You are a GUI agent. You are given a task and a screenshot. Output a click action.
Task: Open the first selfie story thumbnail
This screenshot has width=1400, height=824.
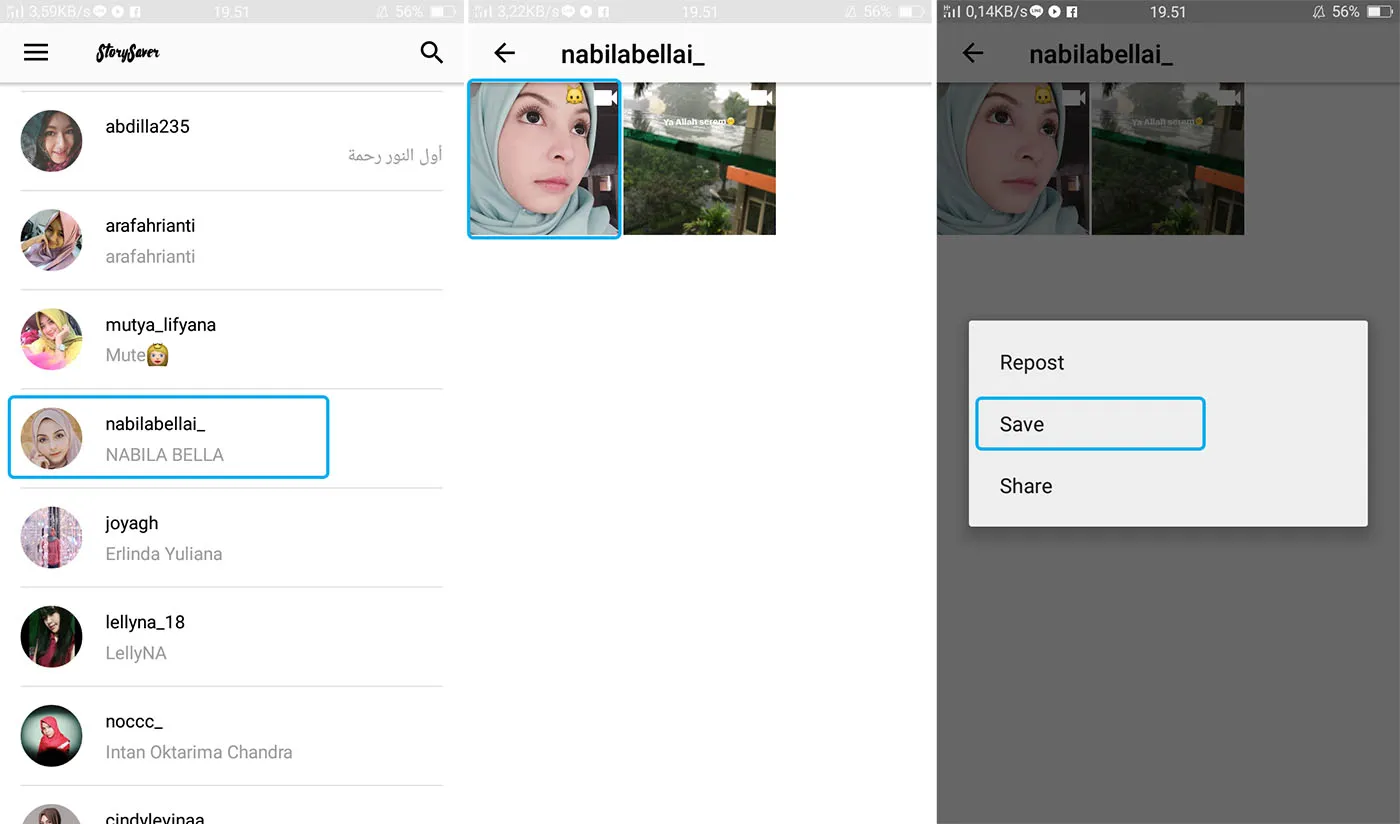click(544, 159)
